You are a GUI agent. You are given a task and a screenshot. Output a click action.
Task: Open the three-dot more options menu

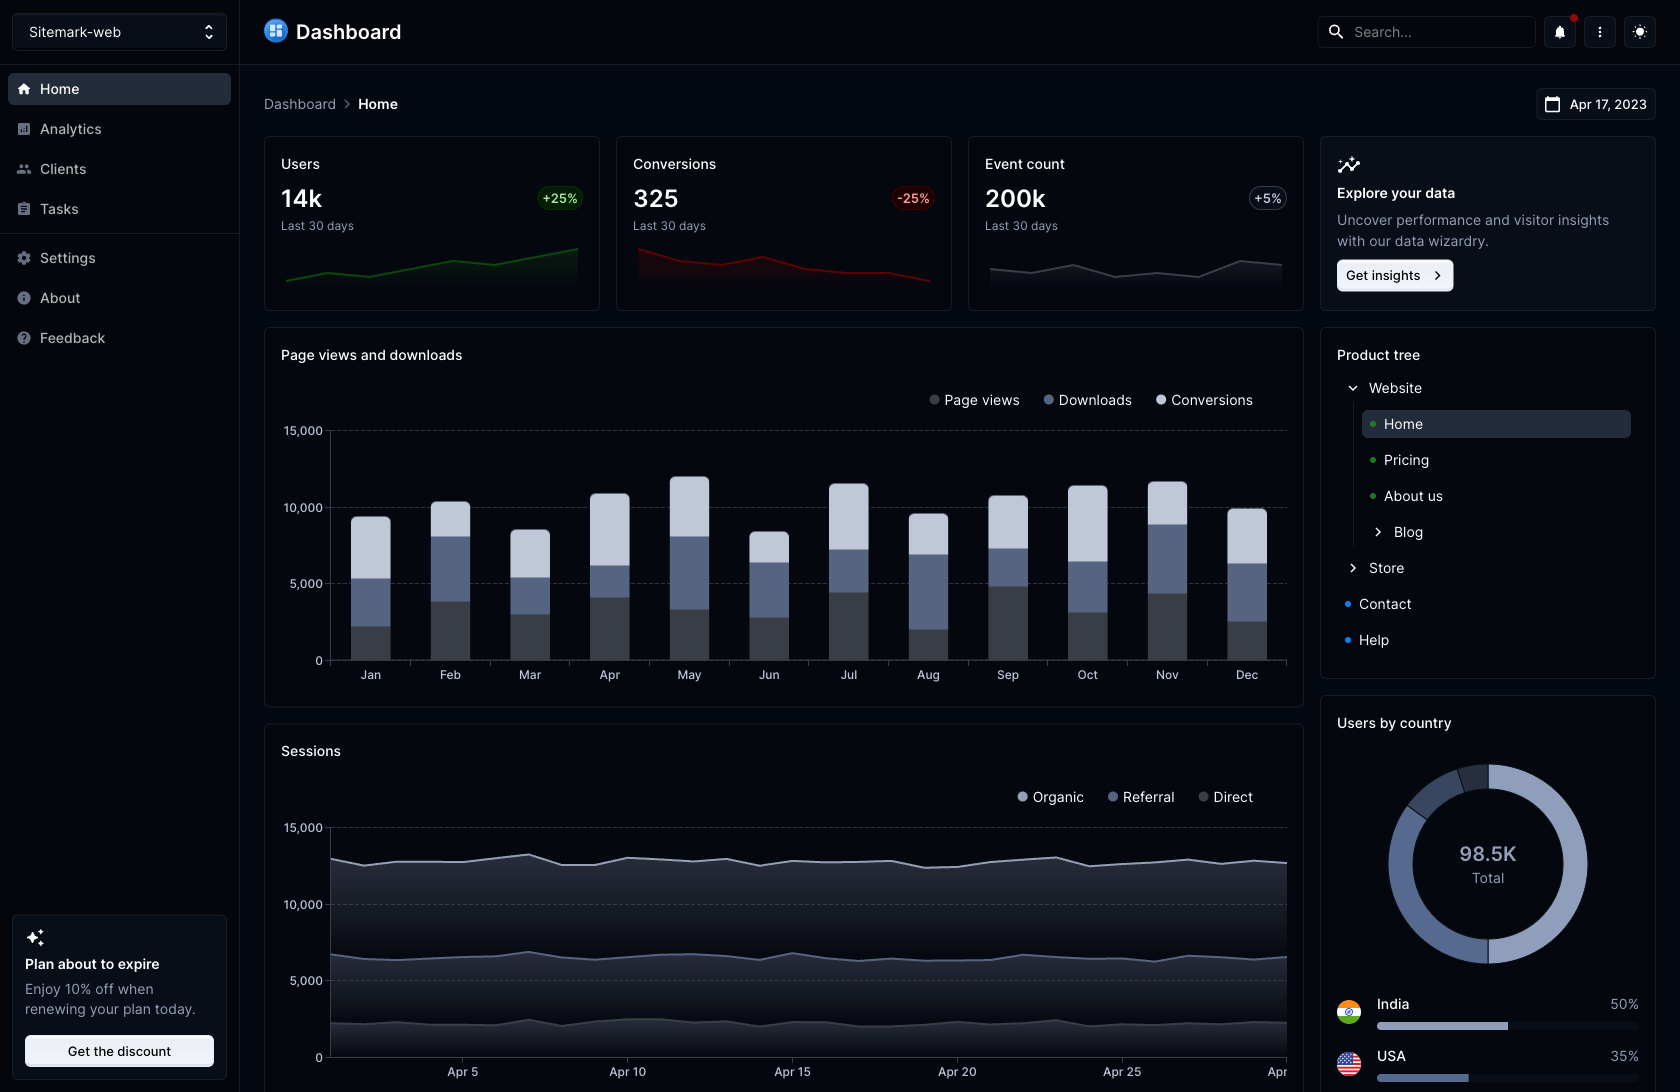(1599, 32)
